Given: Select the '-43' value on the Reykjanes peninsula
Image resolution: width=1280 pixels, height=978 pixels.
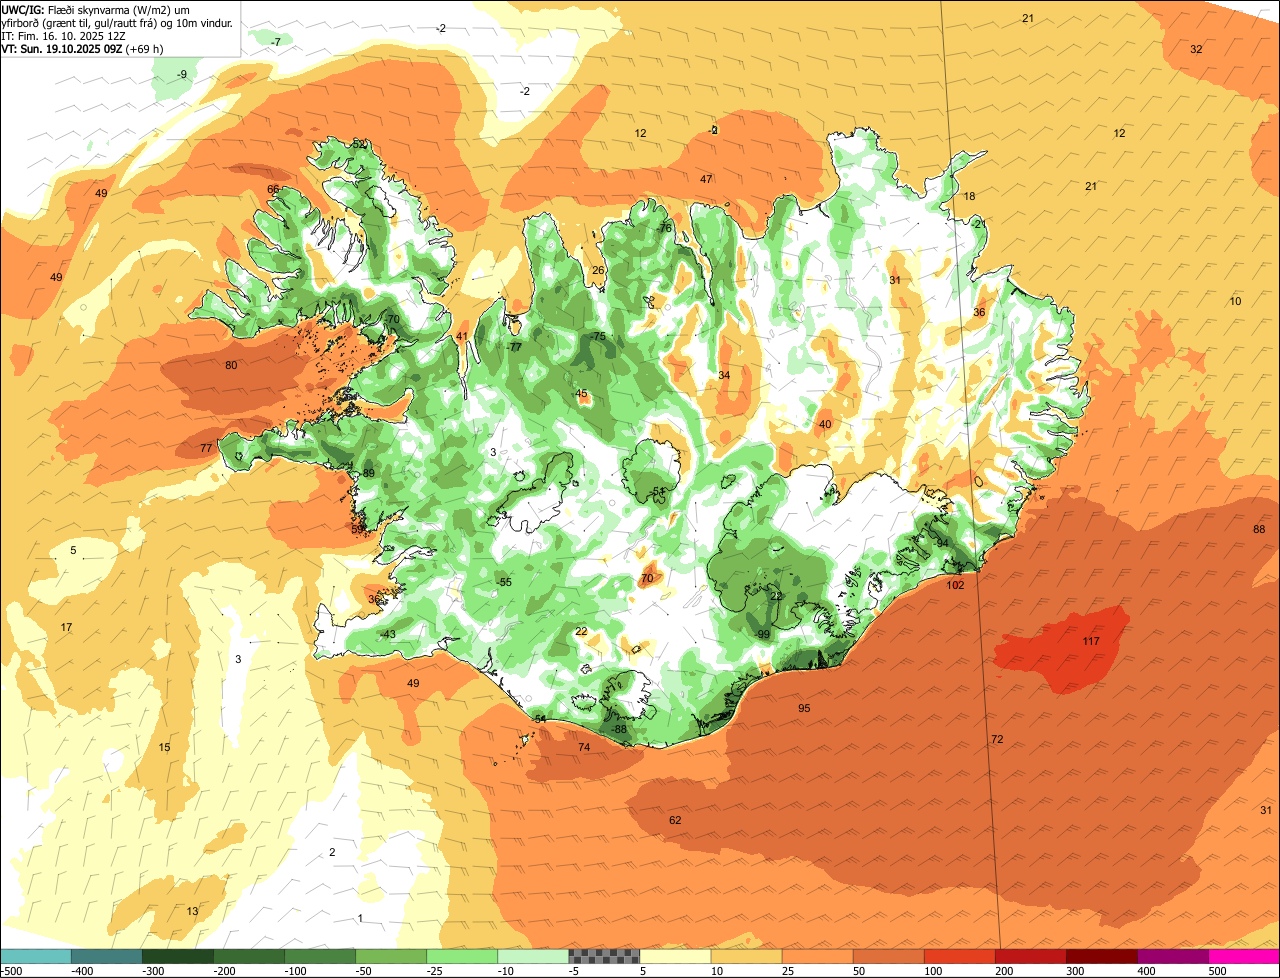Looking at the screenshot, I should (x=388, y=634).
